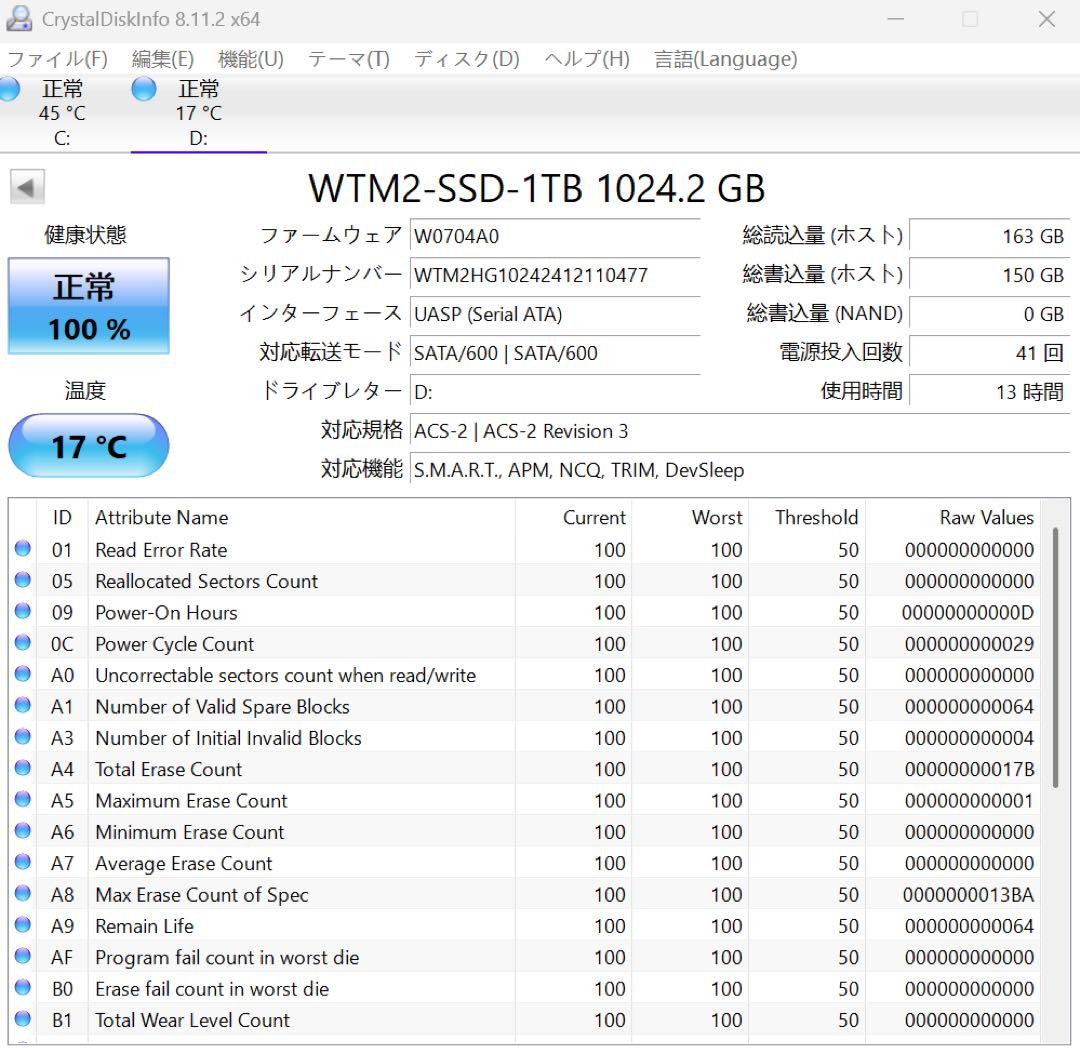Select the C: drive at 45 °C

(x=61, y=113)
